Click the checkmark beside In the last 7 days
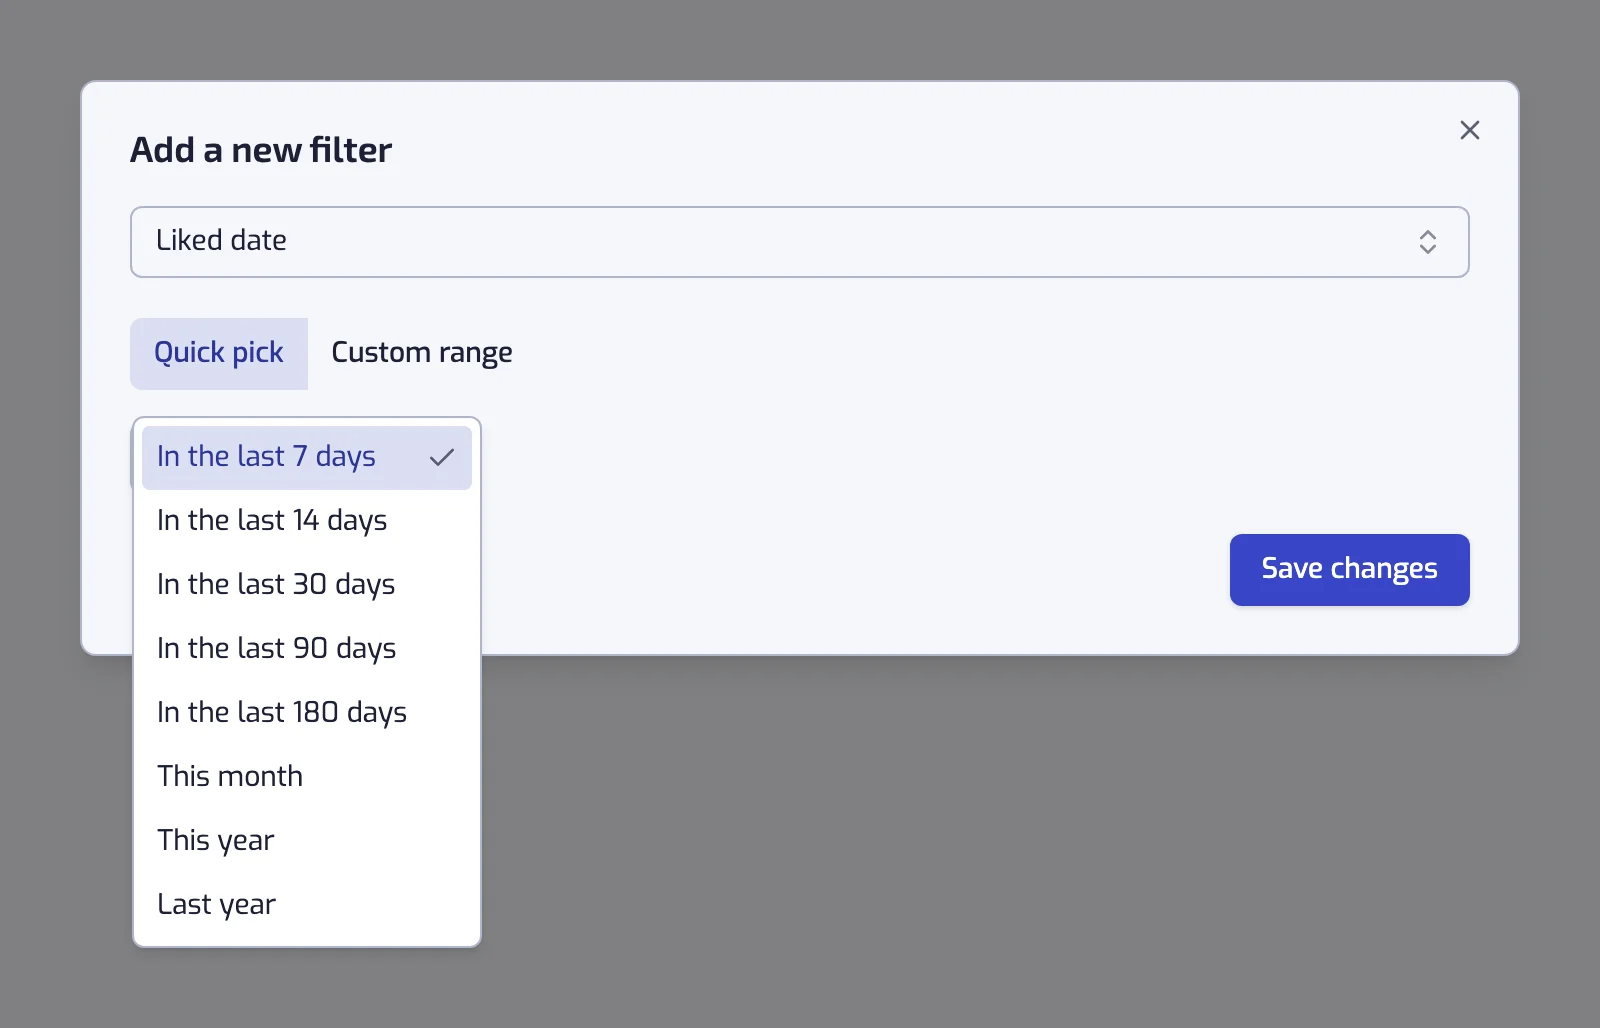 [x=441, y=458]
